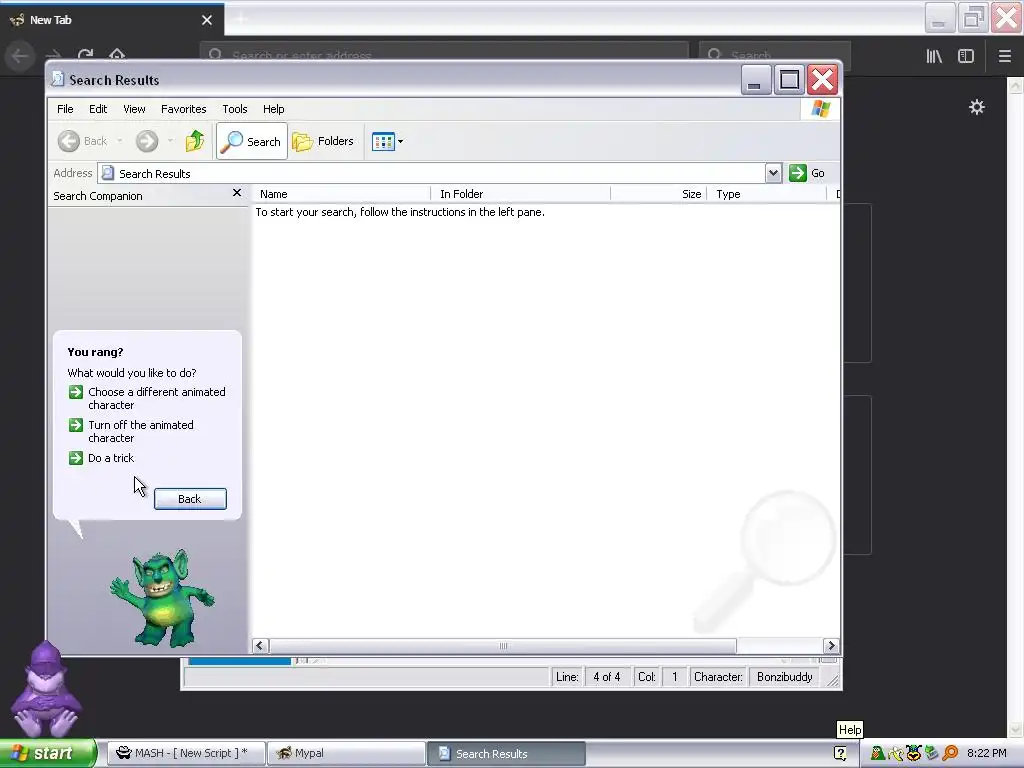This screenshot has width=1024, height=768.
Task: Open the Tools menu
Action: (x=234, y=109)
